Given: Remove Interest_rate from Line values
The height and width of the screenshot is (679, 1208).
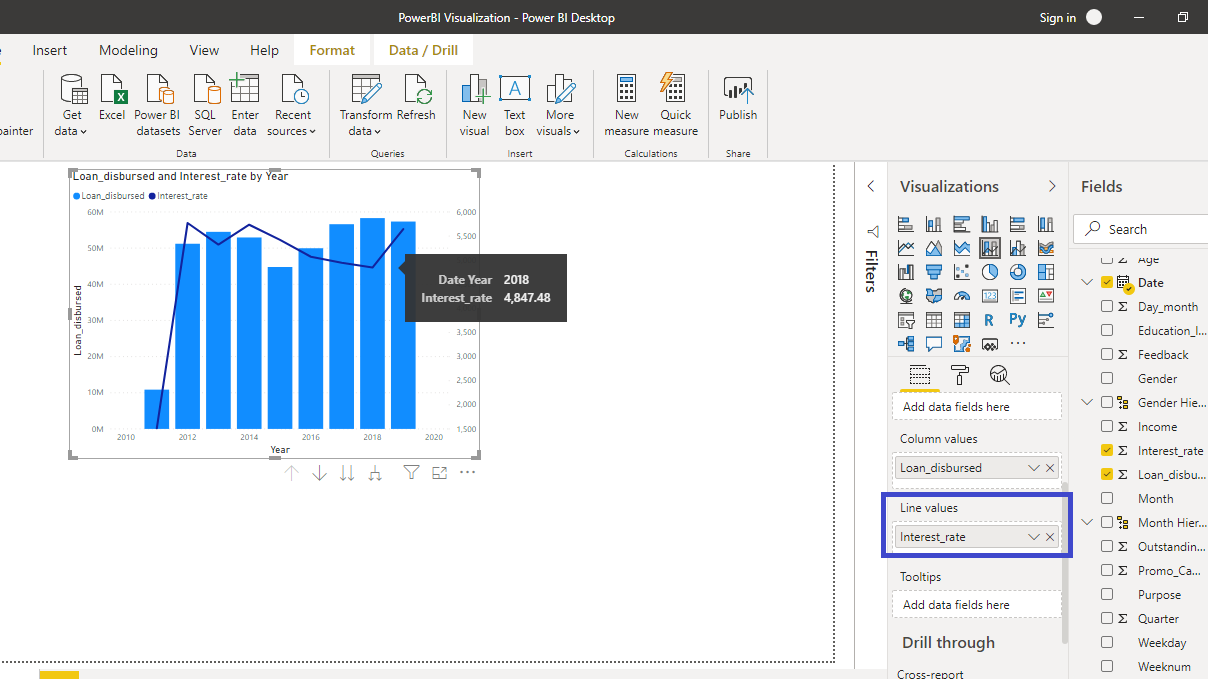Looking at the screenshot, I should click(1050, 537).
